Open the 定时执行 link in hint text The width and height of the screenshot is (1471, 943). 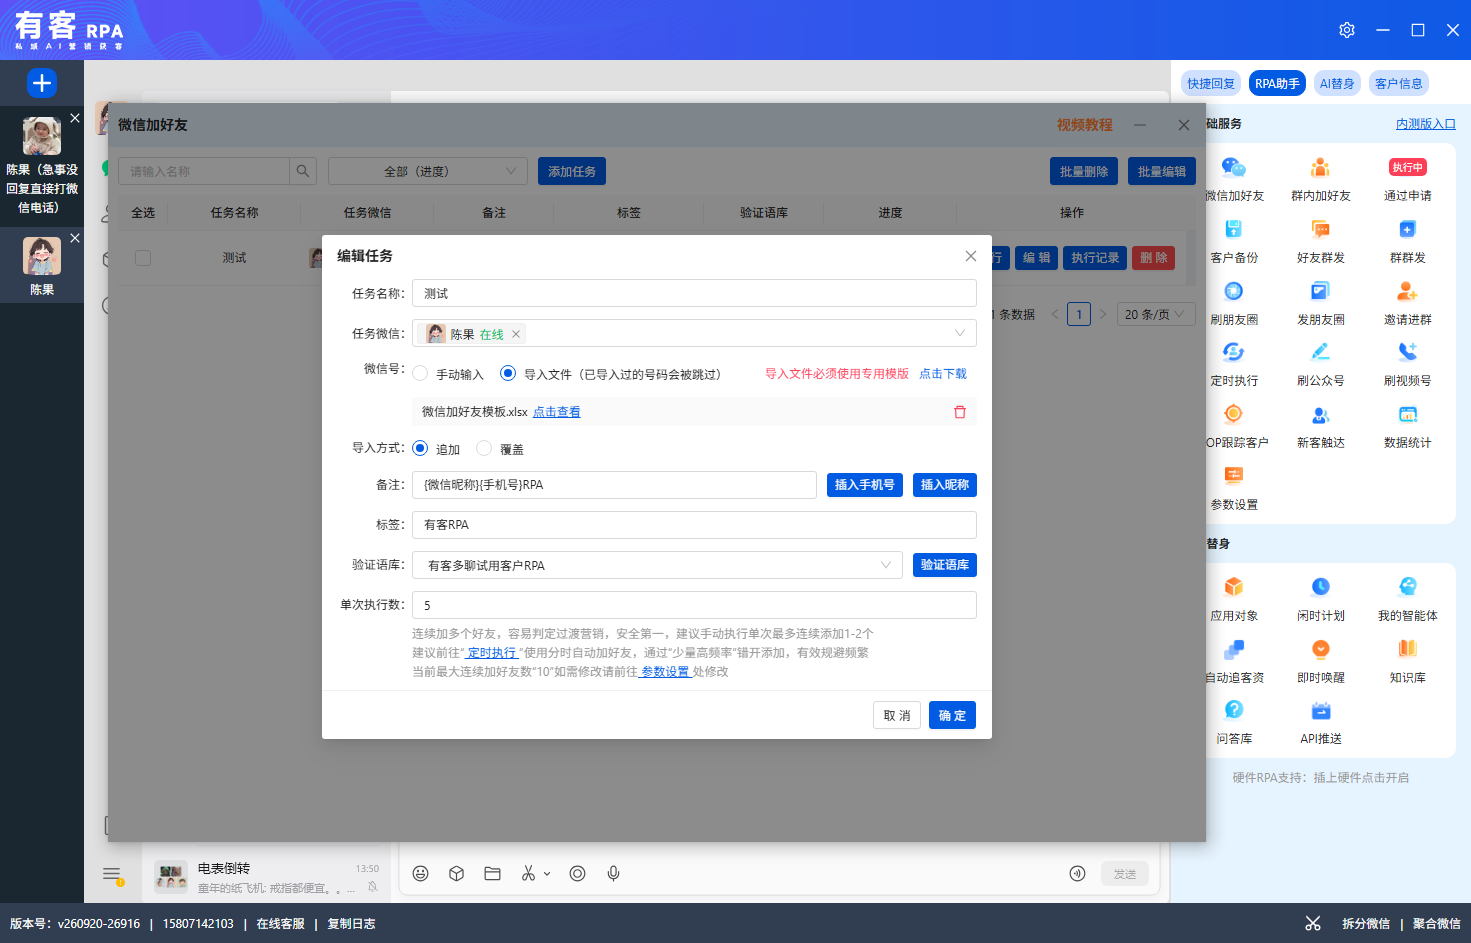click(x=491, y=653)
